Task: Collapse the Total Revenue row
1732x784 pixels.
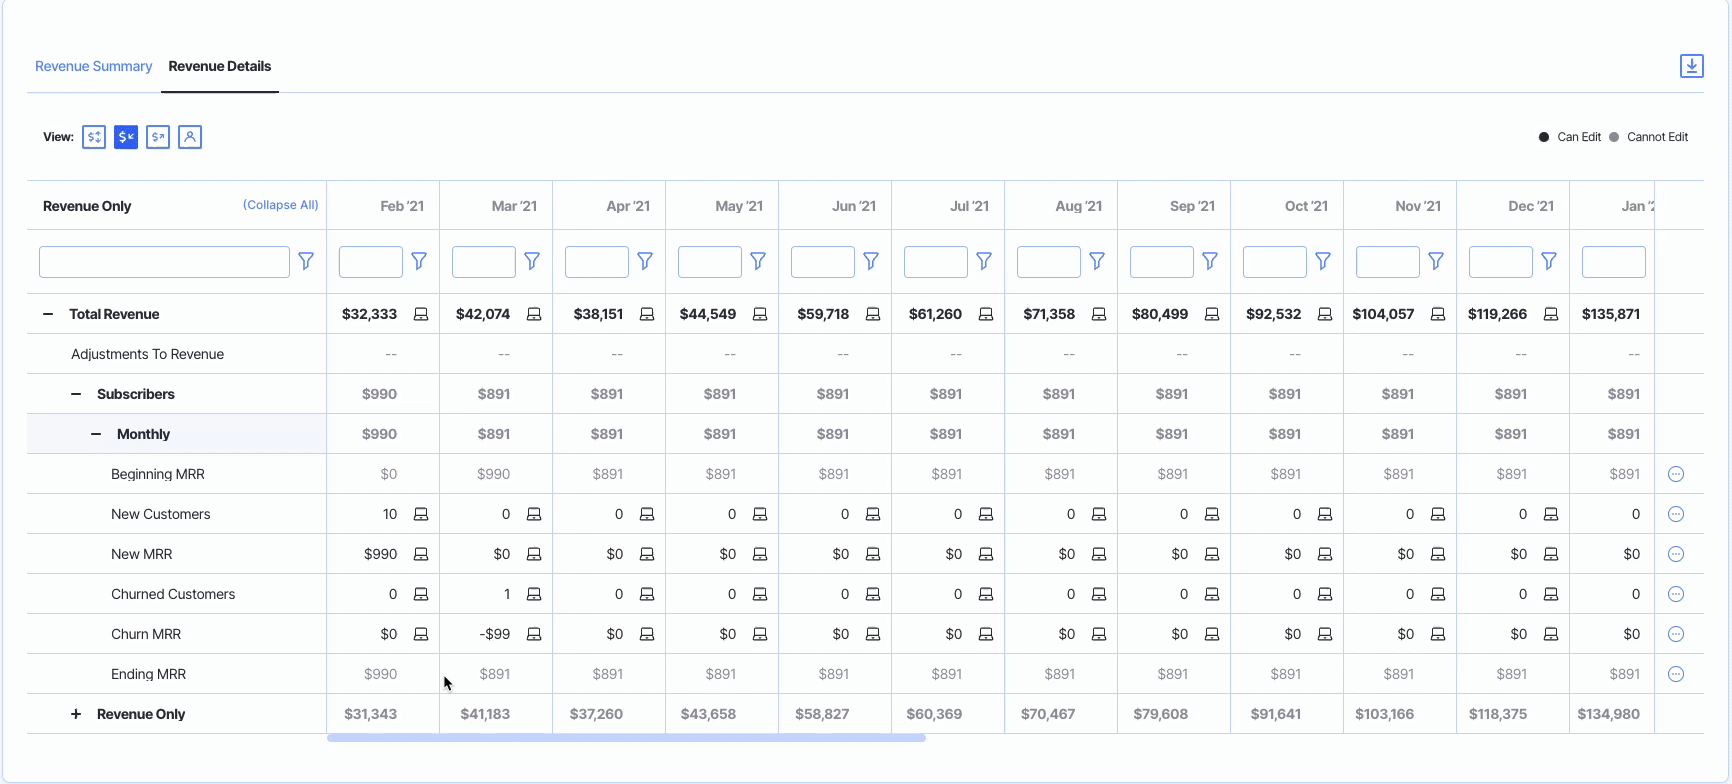Action: (48, 314)
